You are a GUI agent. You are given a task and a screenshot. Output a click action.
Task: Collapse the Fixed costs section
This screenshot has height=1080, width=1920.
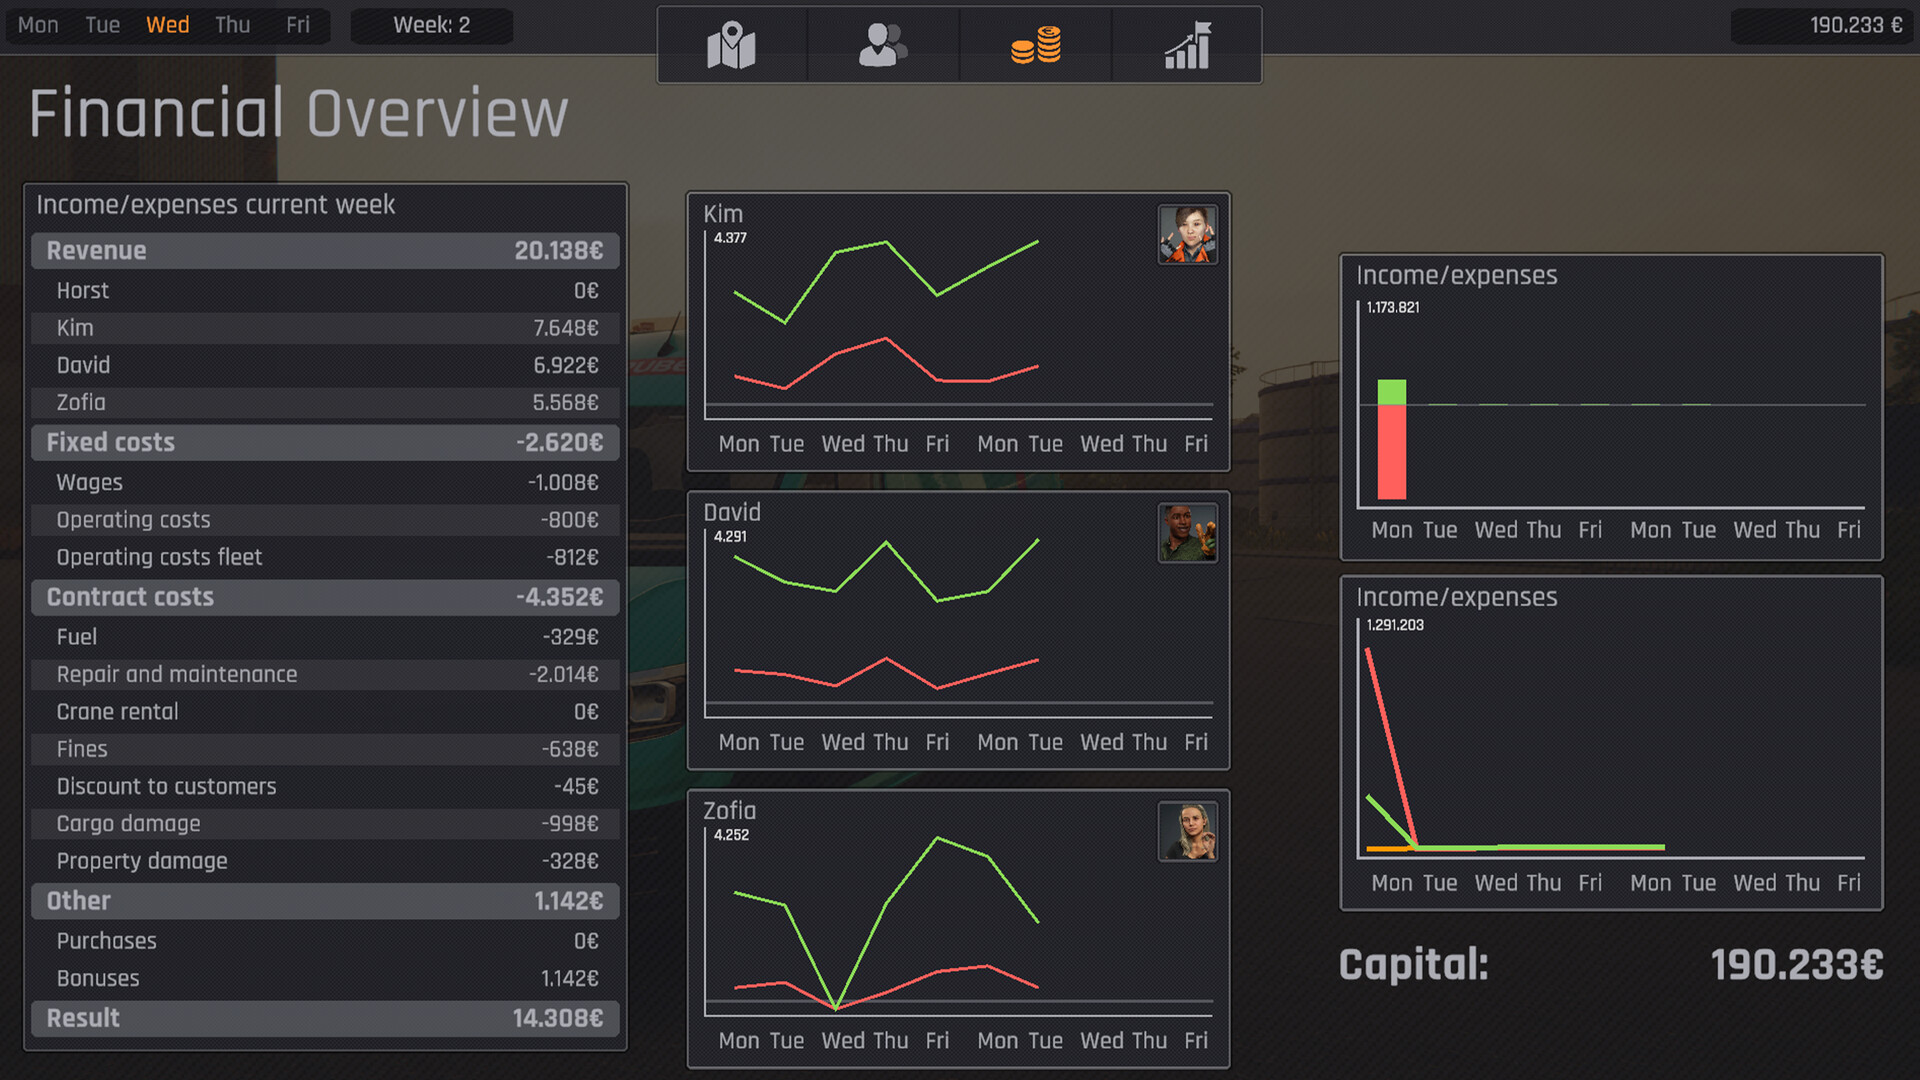point(325,442)
